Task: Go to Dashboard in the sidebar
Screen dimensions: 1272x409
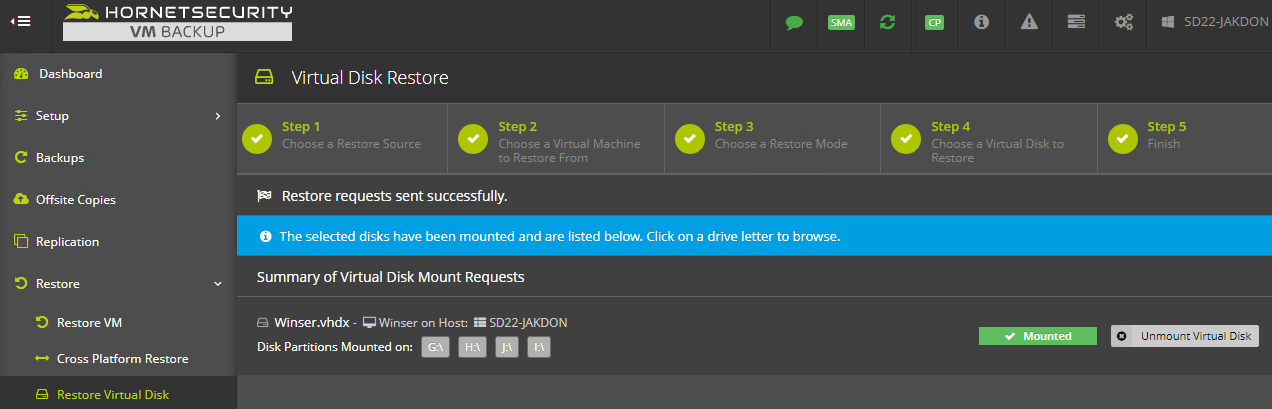Action: pyautogui.click(x=70, y=74)
